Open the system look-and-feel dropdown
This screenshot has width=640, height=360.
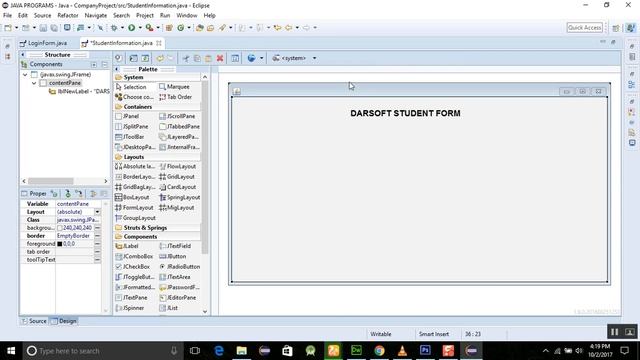pyautogui.click(x=314, y=58)
